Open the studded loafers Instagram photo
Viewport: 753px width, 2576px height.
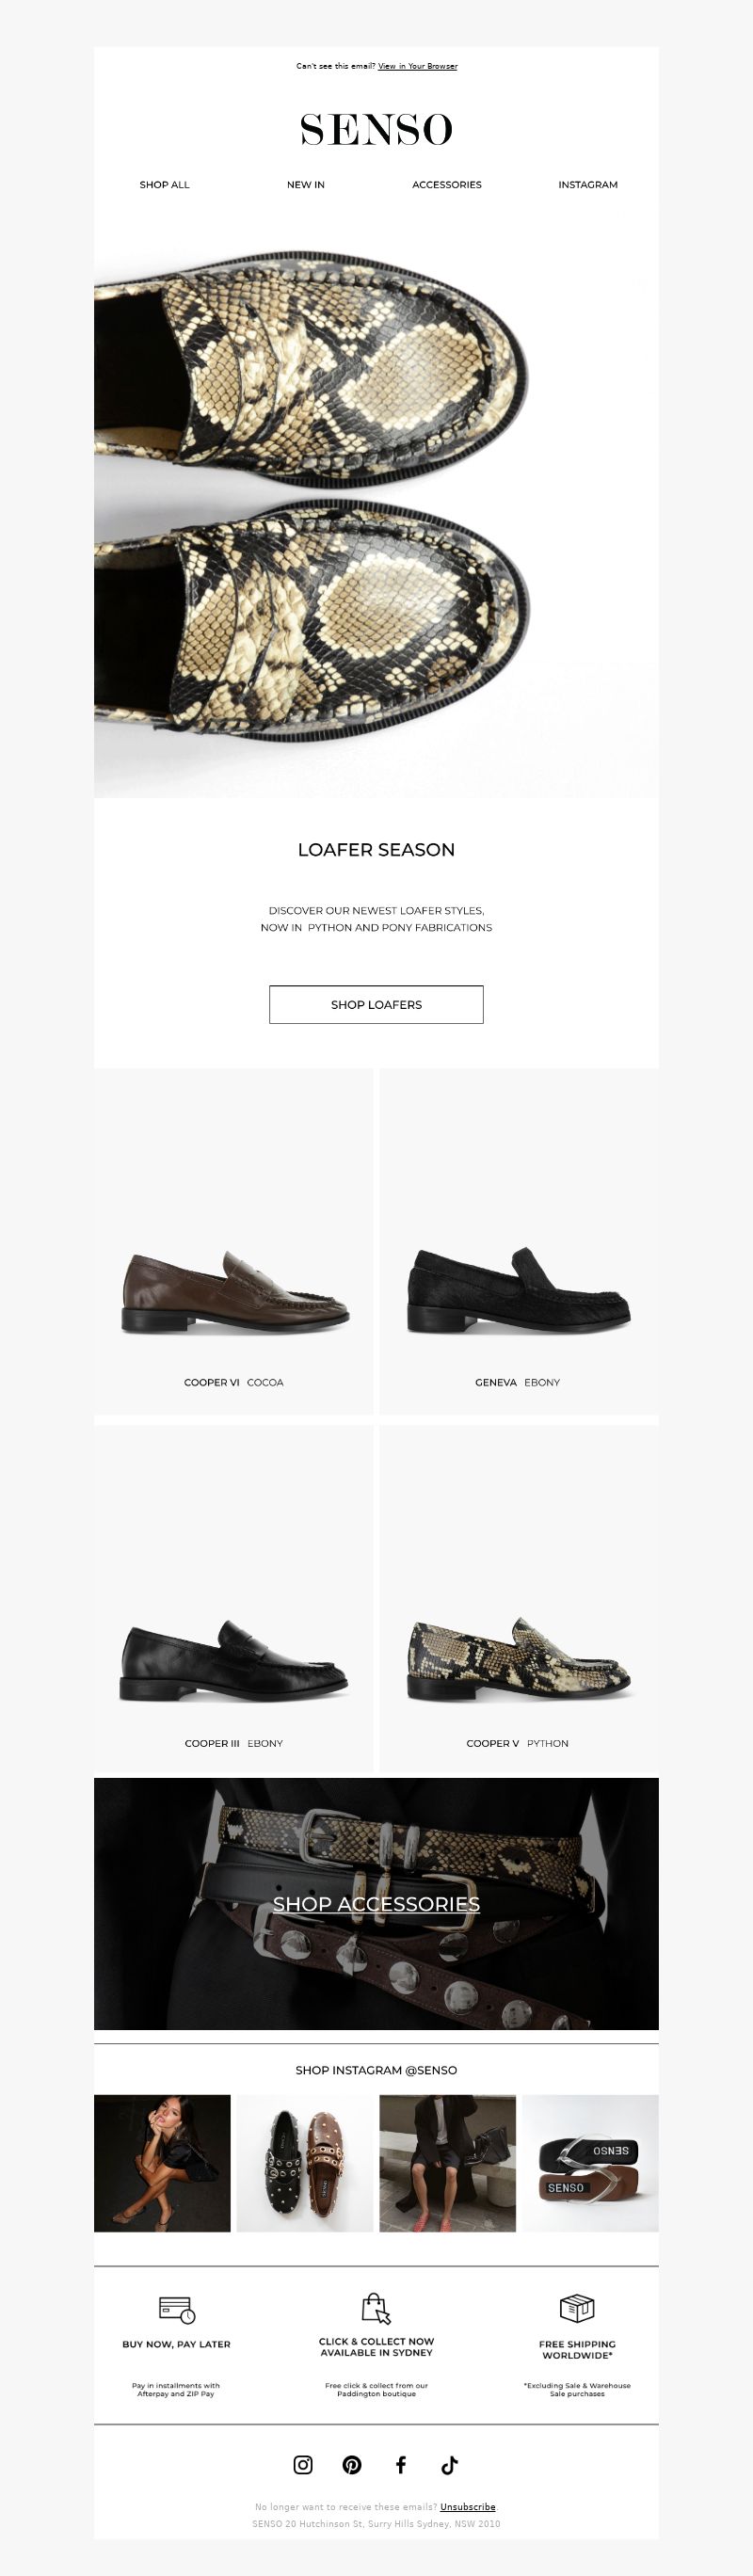(x=305, y=2163)
